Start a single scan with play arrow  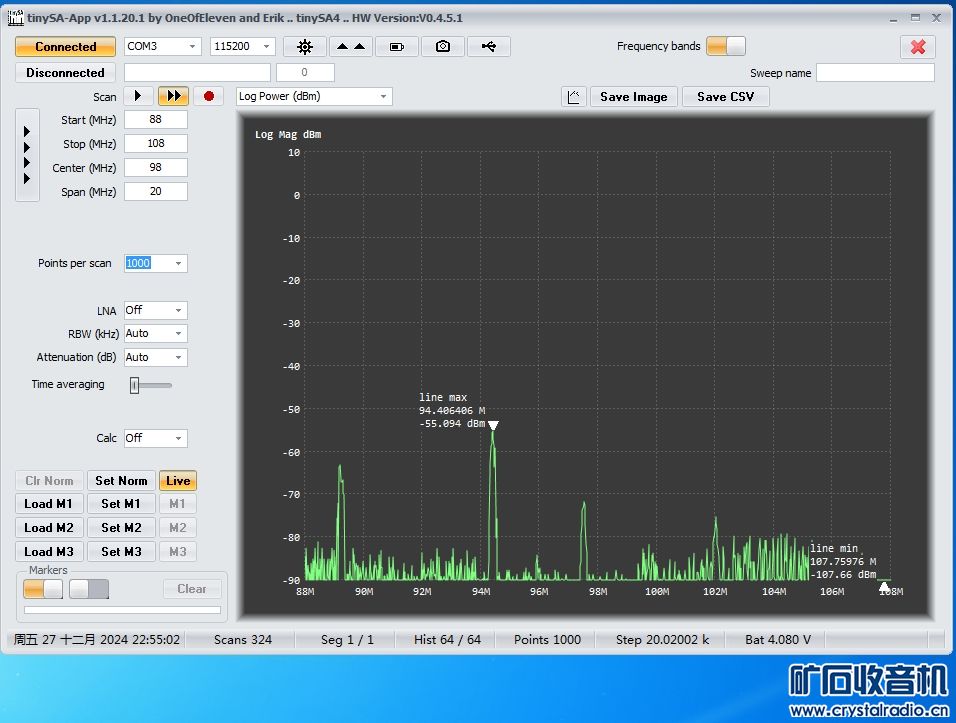point(138,96)
